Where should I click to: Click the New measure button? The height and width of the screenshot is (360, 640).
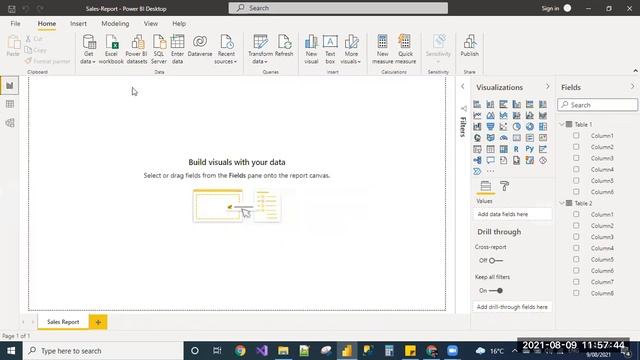point(382,49)
